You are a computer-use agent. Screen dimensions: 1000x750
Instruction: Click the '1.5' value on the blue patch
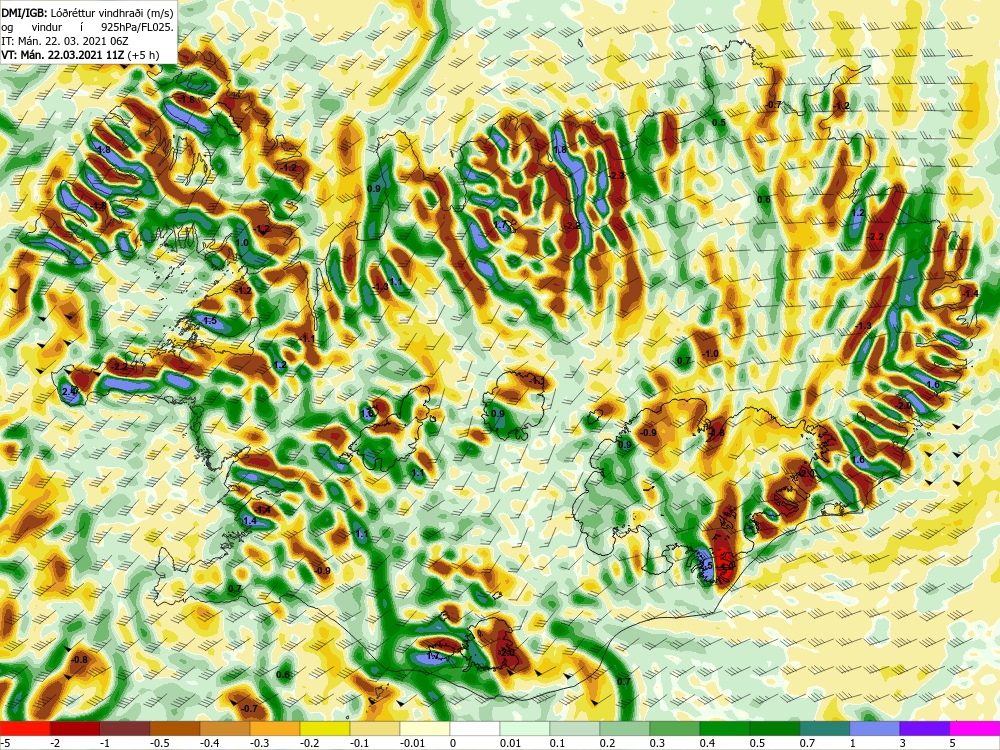[x=210, y=321]
